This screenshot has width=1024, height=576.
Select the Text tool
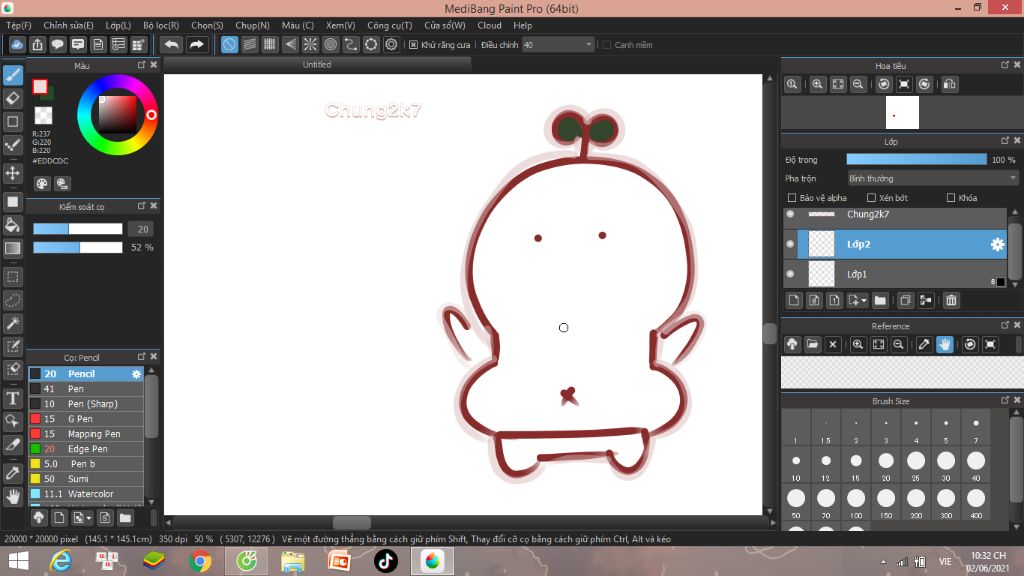pos(13,398)
